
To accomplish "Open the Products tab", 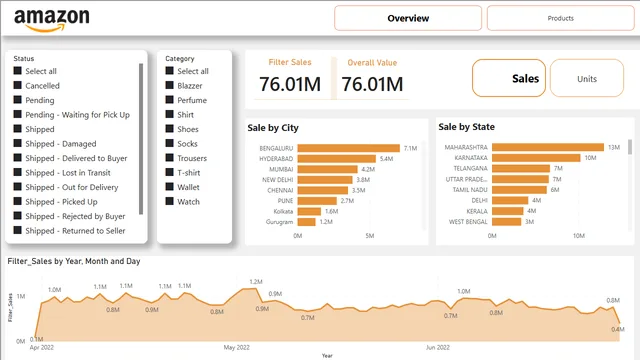I will tap(560, 18).
